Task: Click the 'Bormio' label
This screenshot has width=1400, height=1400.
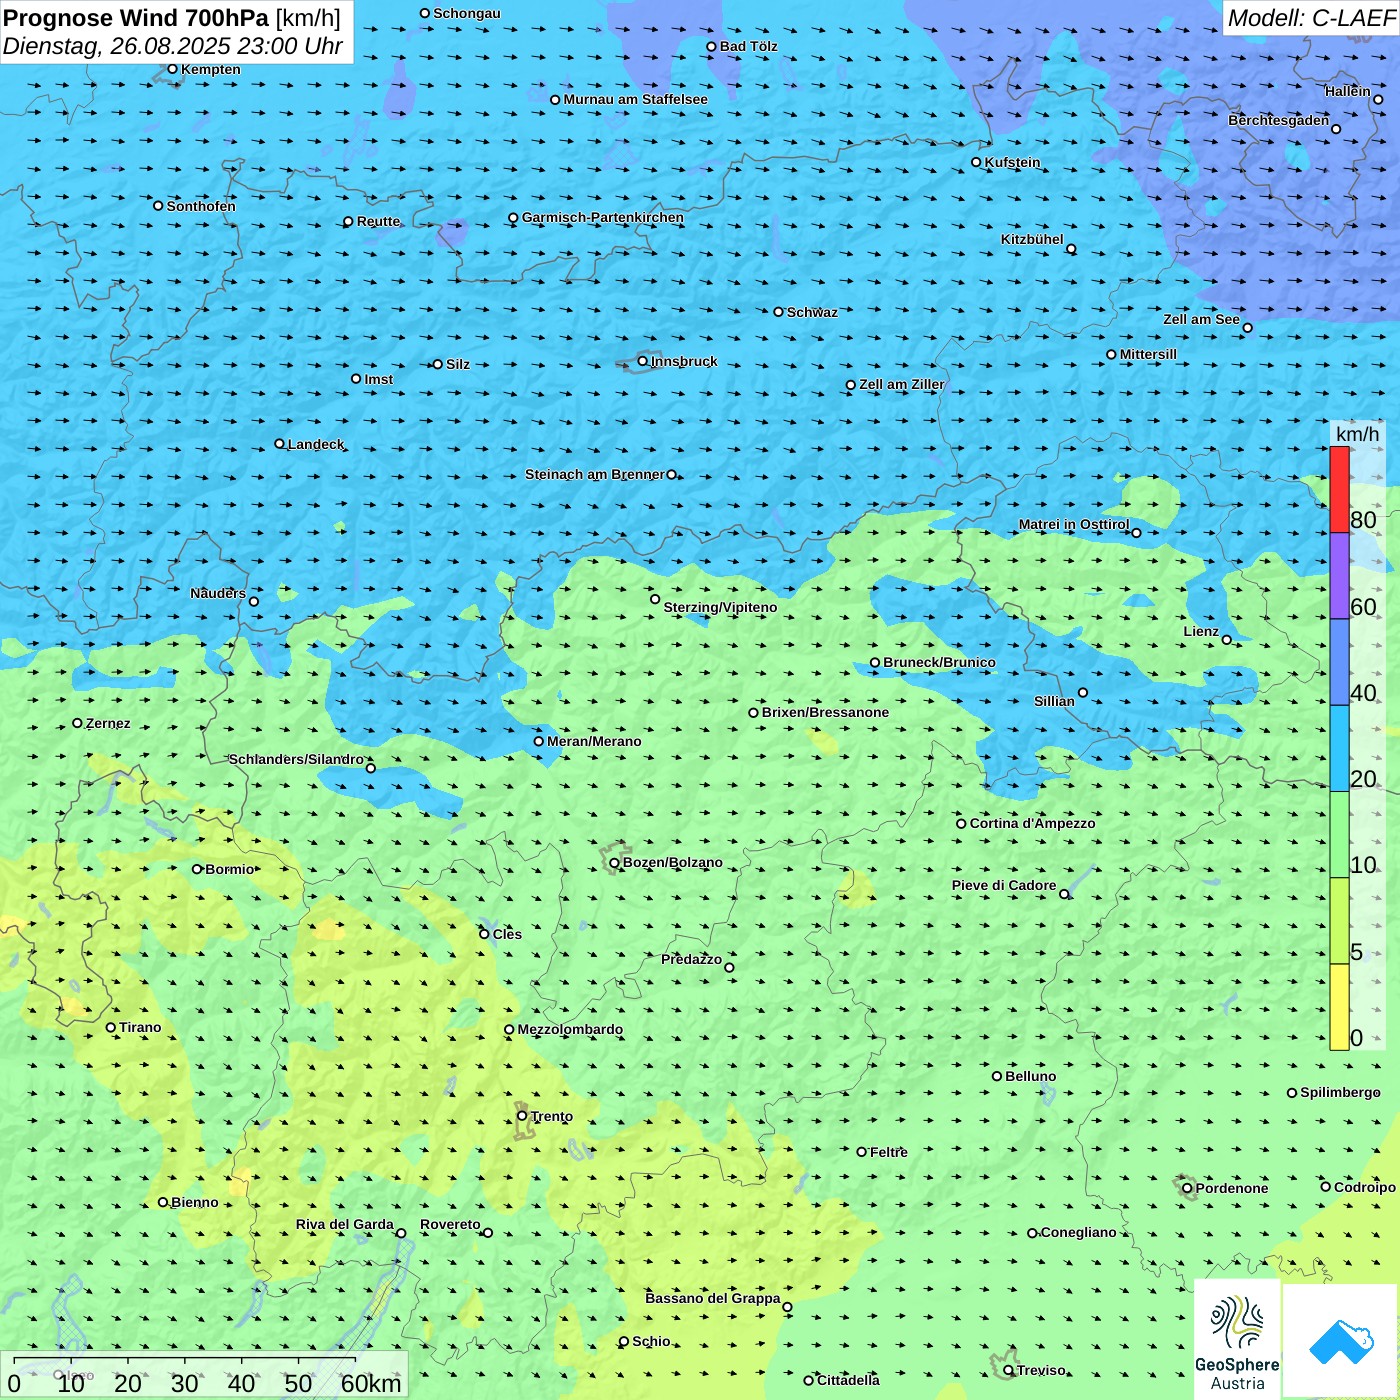Action: 230,869
